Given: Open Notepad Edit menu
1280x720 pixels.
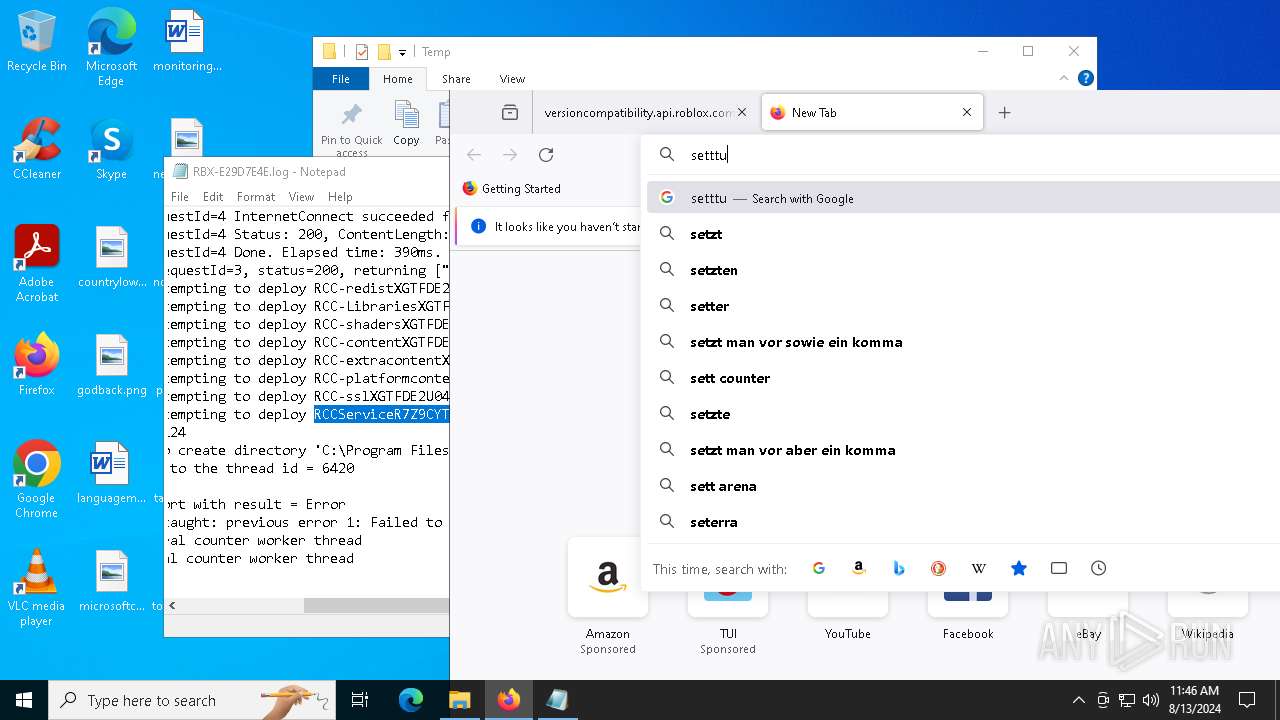Looking at the screenshot, I should (213, 197).
